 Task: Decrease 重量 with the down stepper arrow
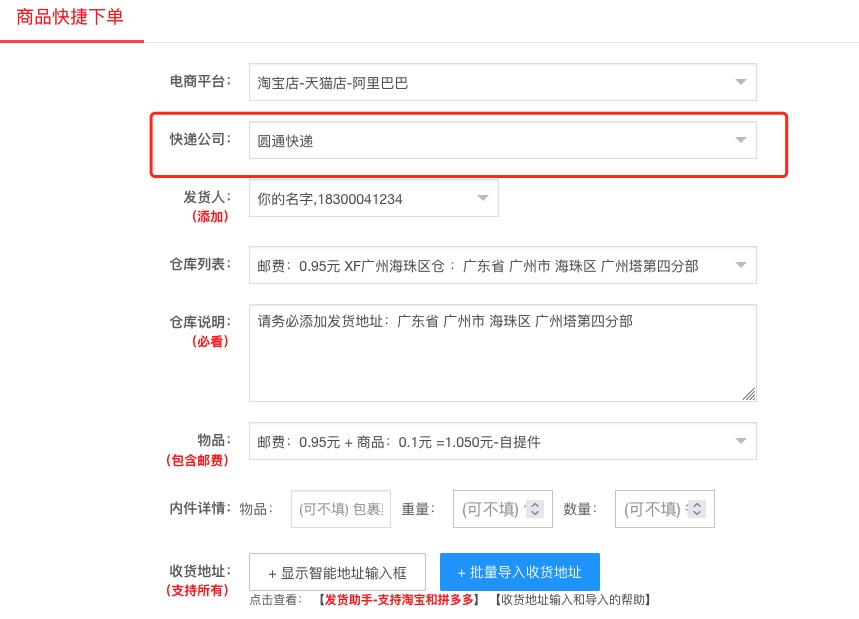535,514
